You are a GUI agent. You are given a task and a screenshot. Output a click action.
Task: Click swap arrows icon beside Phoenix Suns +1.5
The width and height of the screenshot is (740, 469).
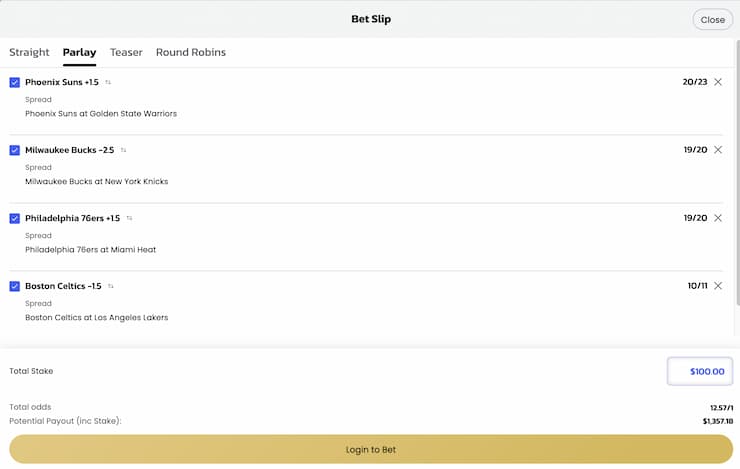click(x=108, y=82)
